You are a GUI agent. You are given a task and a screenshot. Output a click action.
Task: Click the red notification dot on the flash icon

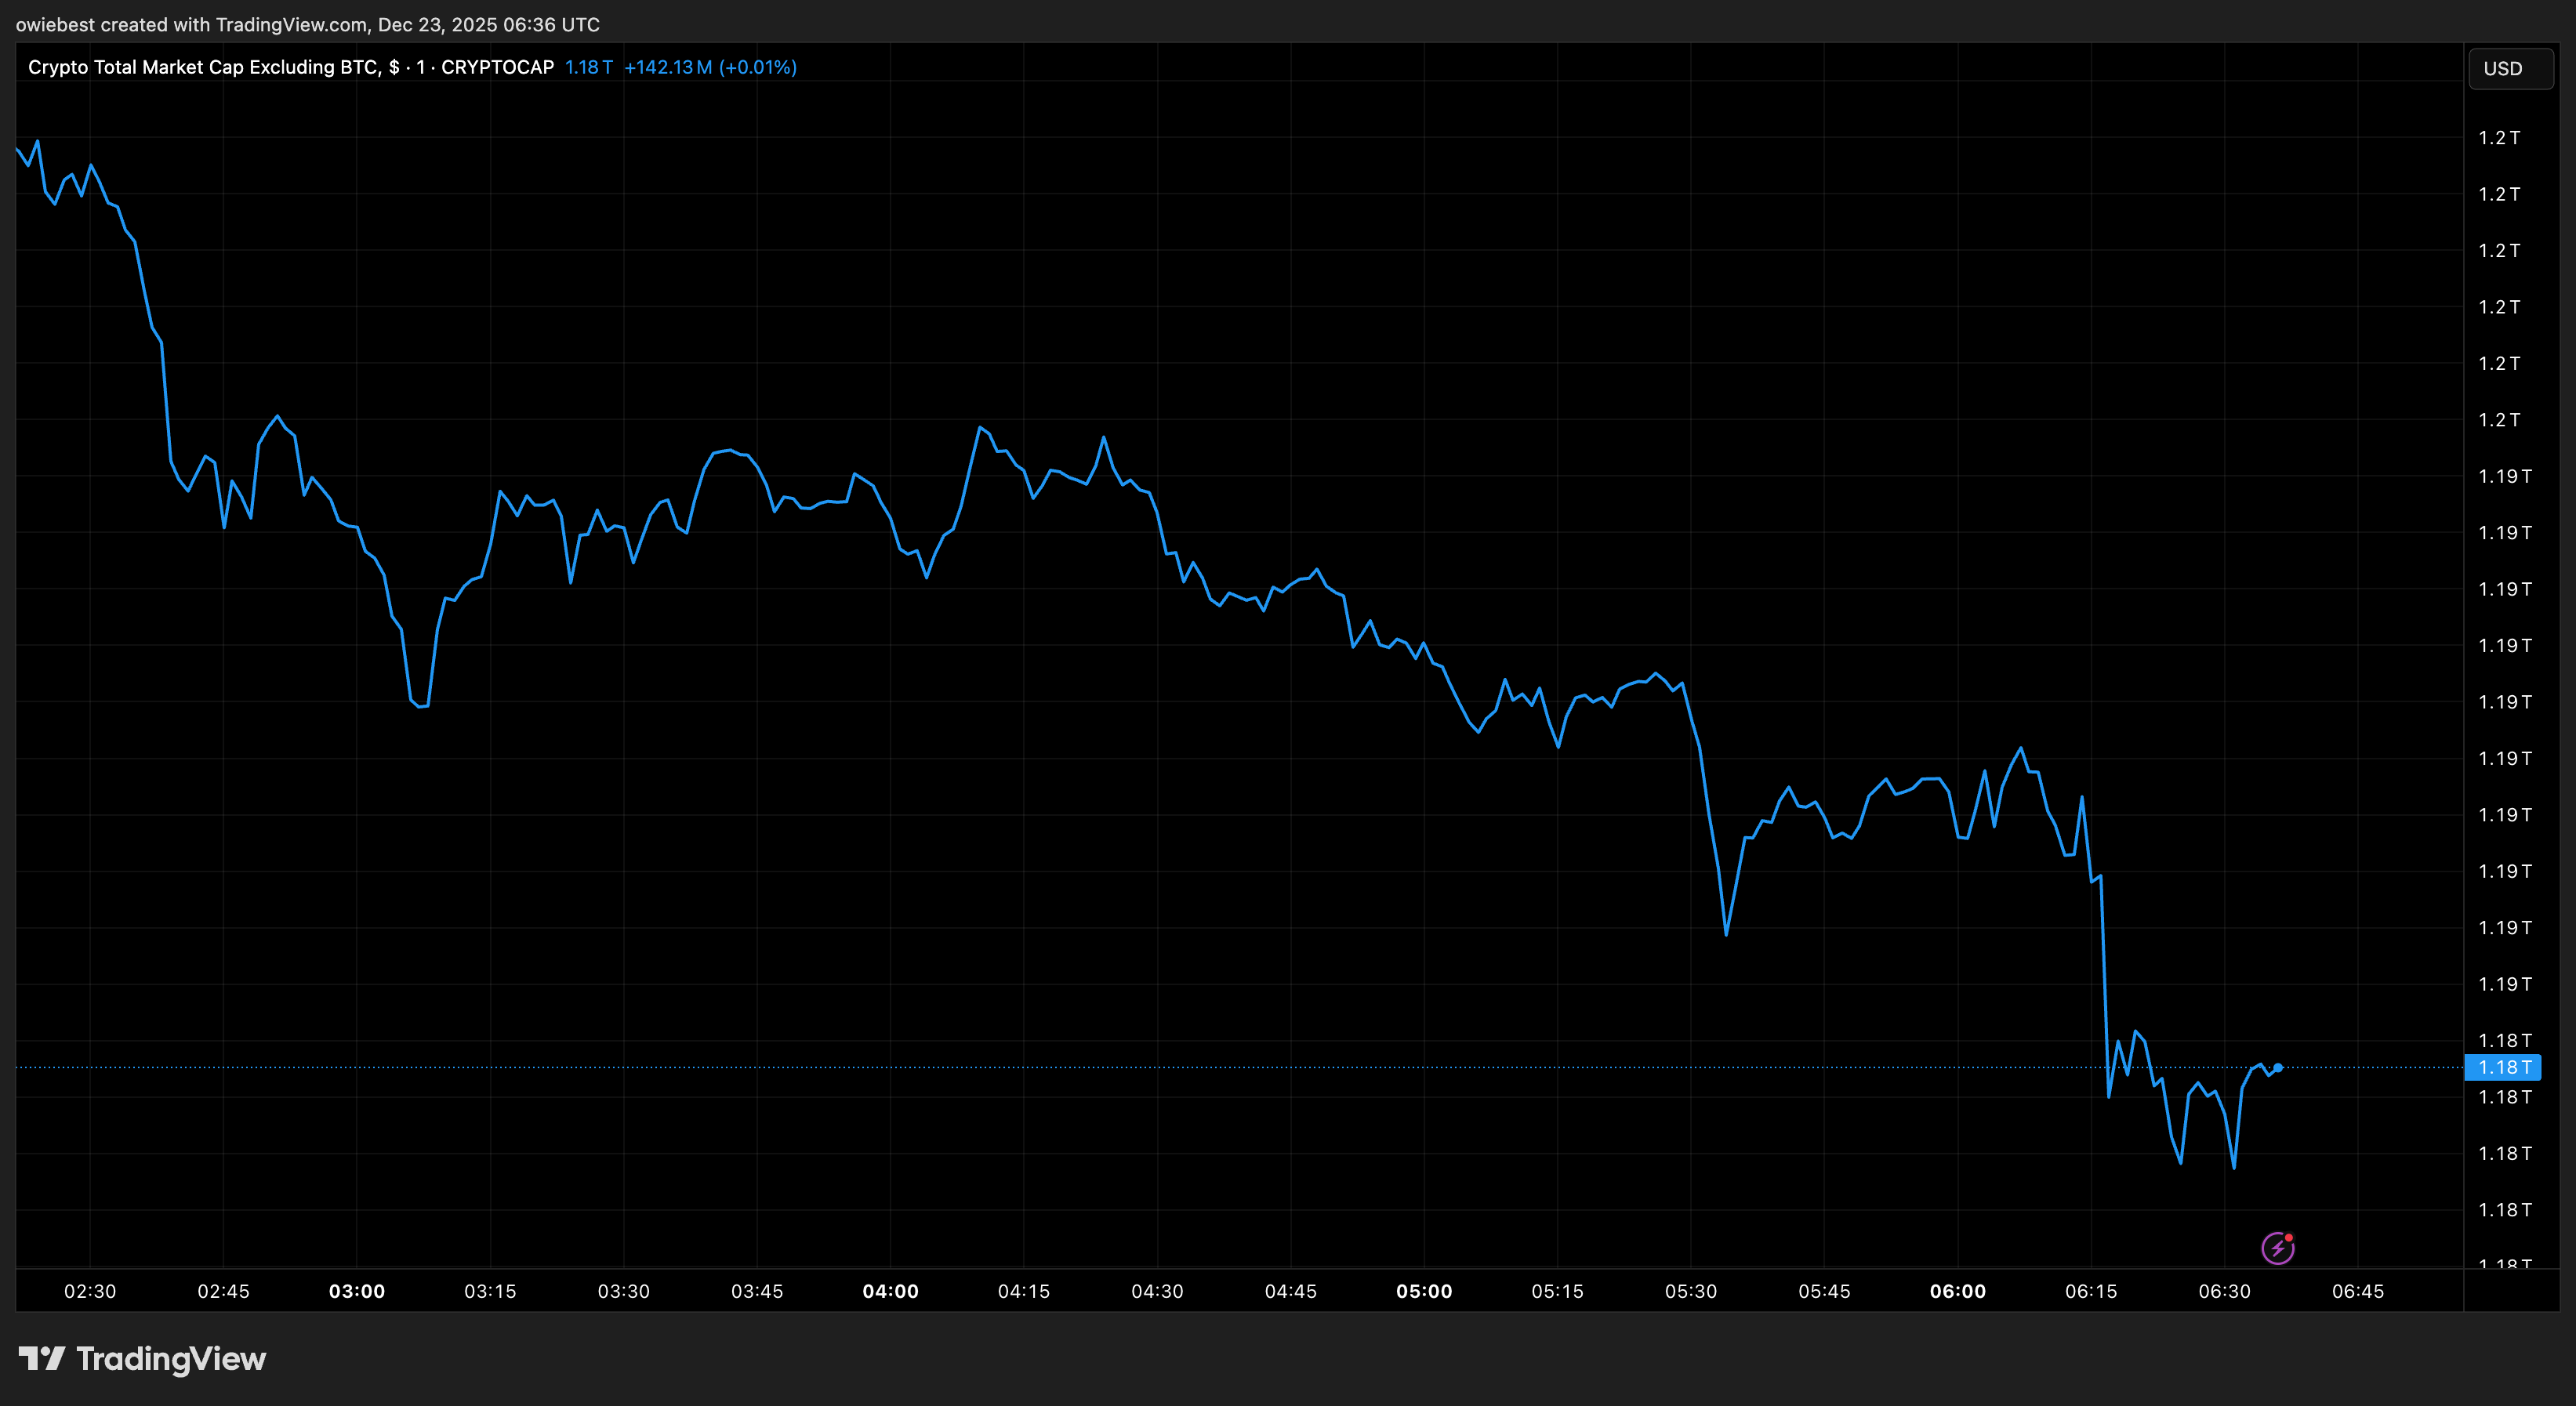click(x=2289, y=1237)
